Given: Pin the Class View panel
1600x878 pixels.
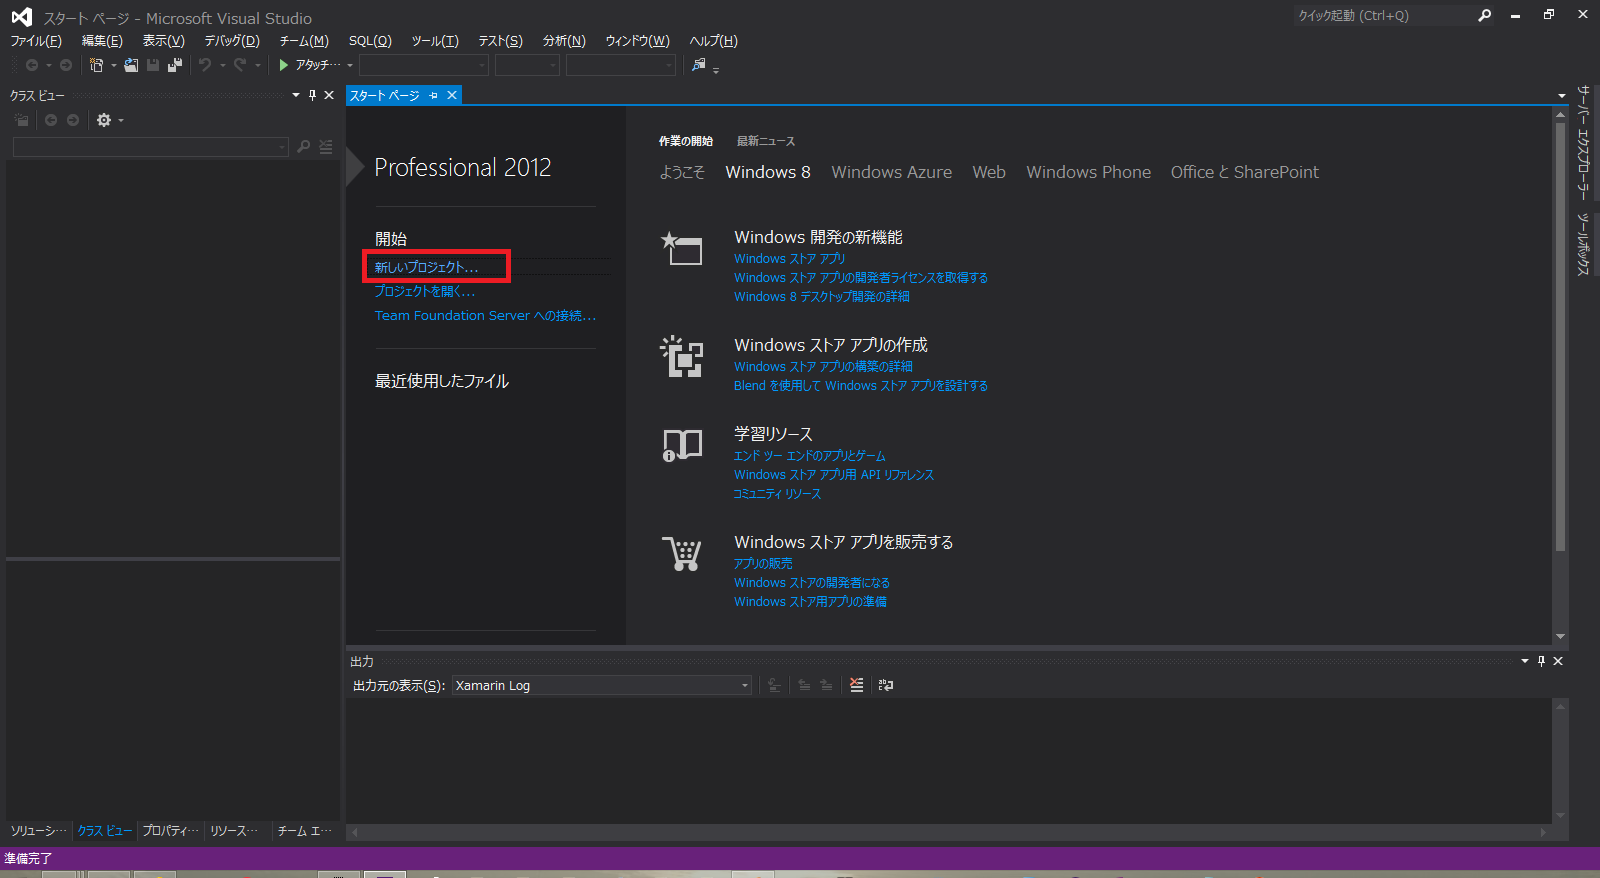Looking at the screenshot, I should tap(313, 95).
